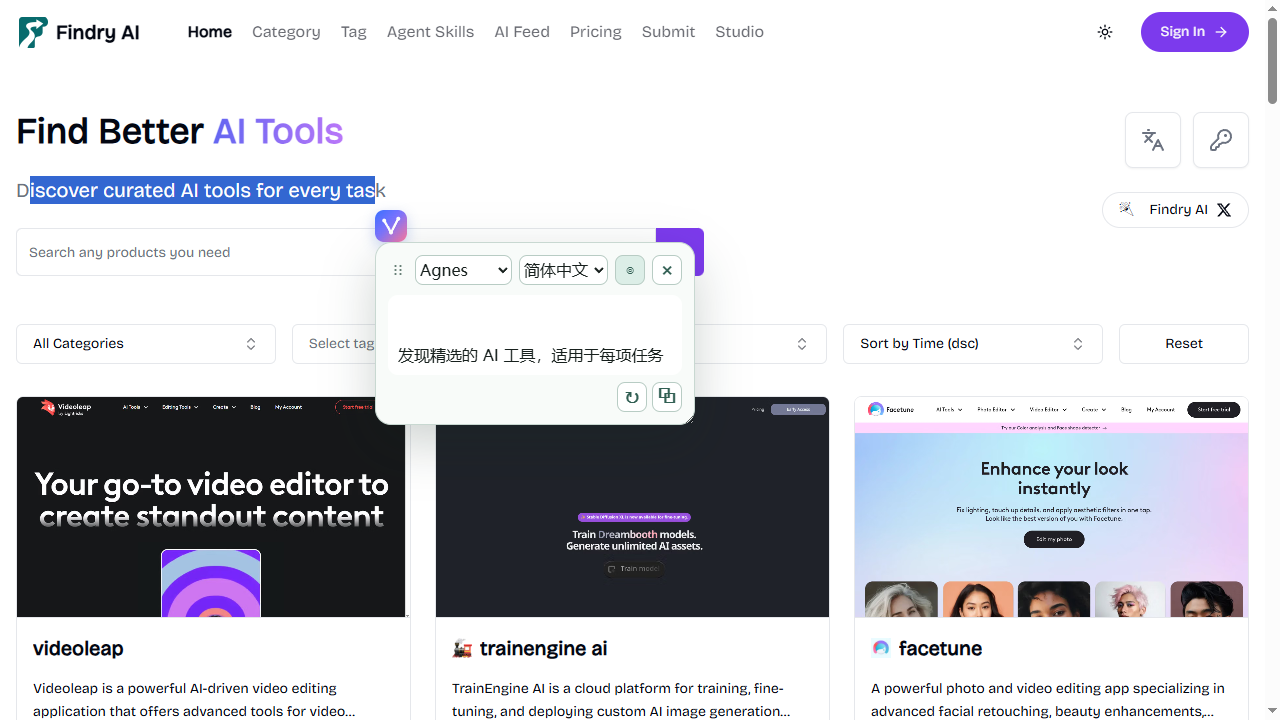The image size is (1280, 720).
Task: Open the Submit nav item
Action: point(668,32)
